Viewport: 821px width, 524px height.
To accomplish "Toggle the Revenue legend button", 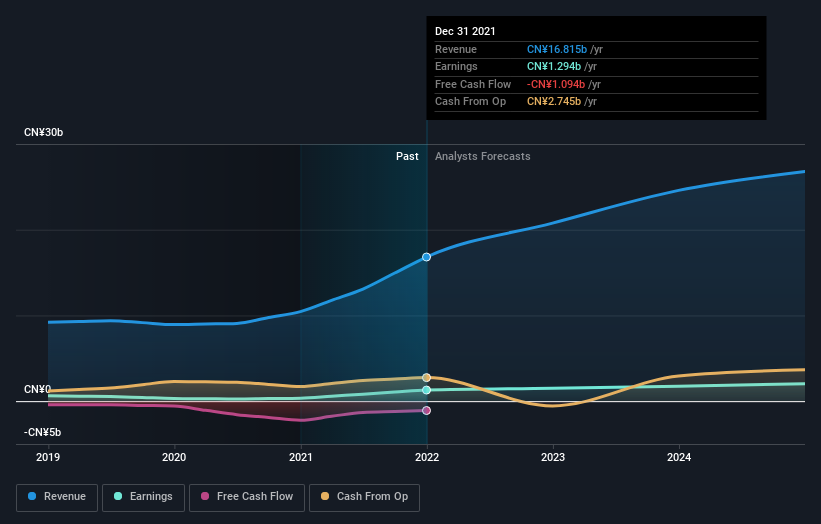I will point(57,497).
